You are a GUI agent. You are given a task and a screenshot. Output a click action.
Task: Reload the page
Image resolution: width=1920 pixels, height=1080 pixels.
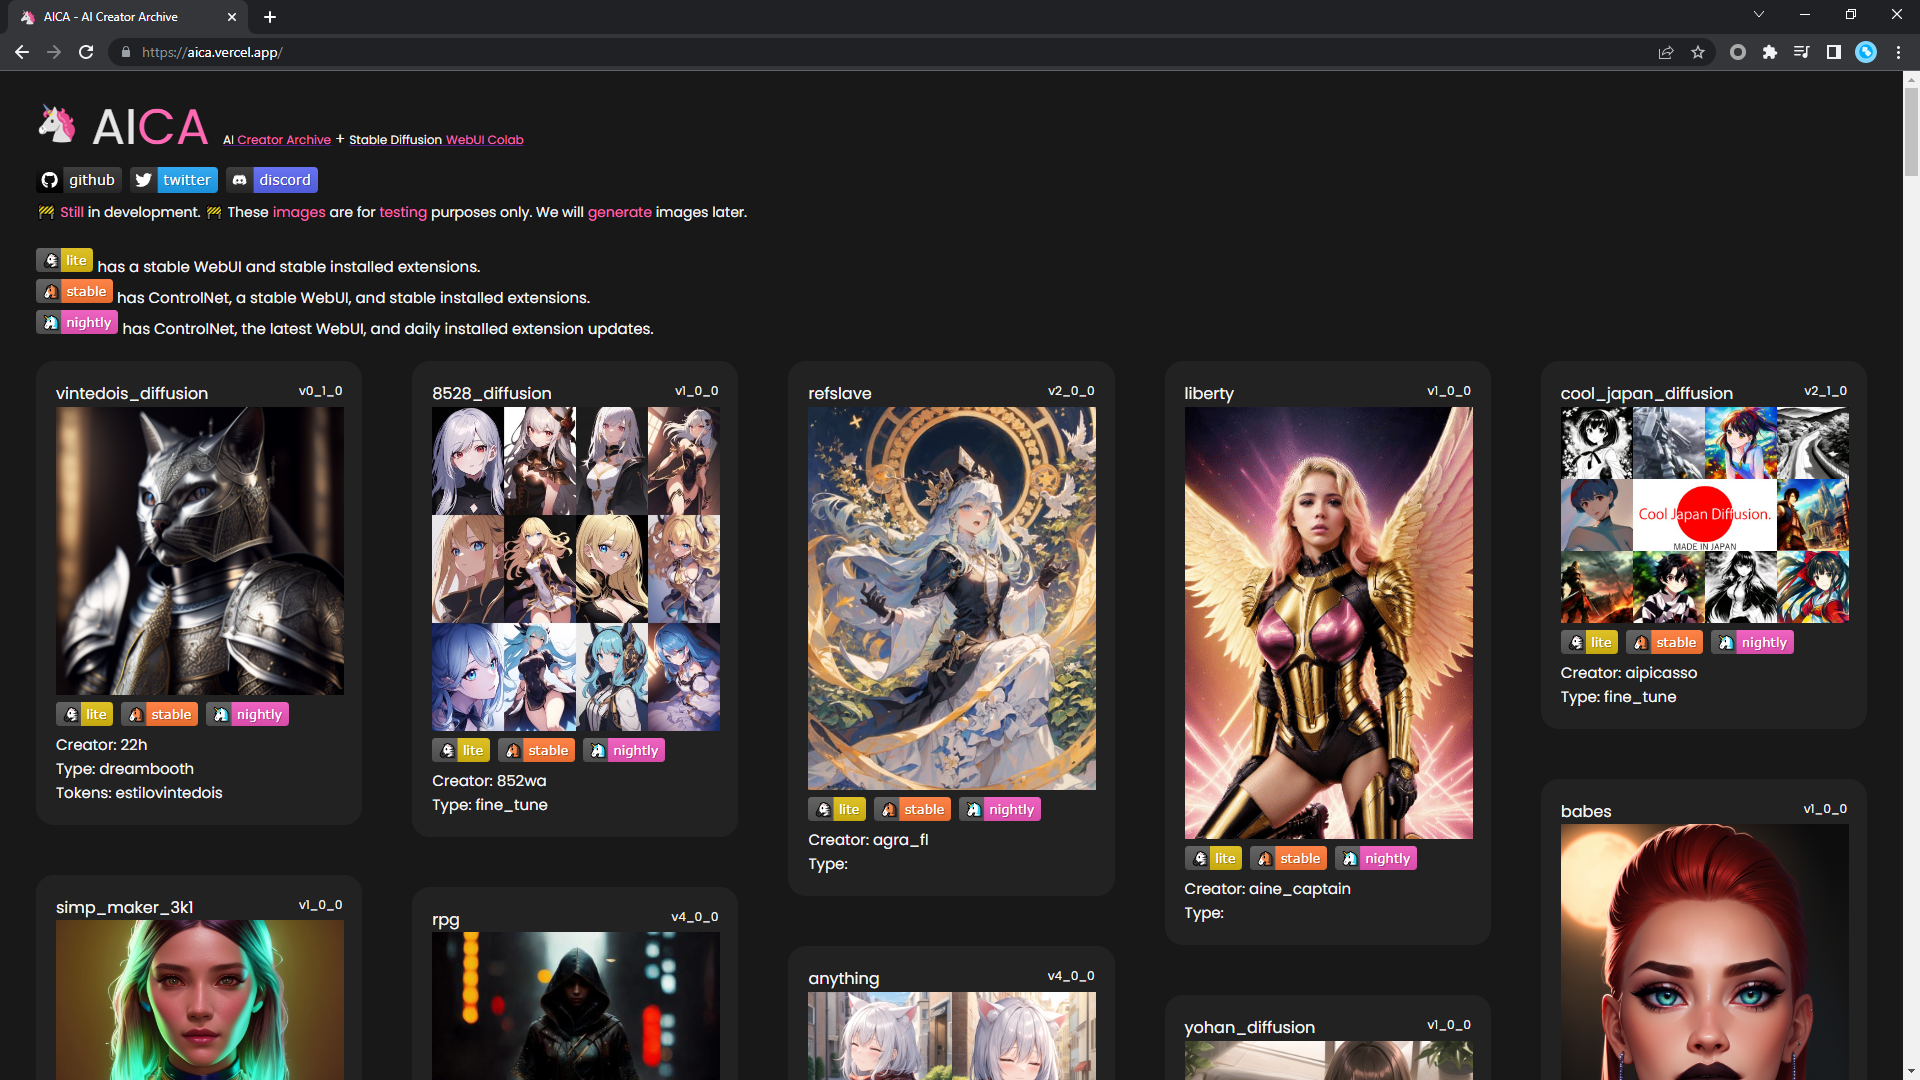[86, 52]
